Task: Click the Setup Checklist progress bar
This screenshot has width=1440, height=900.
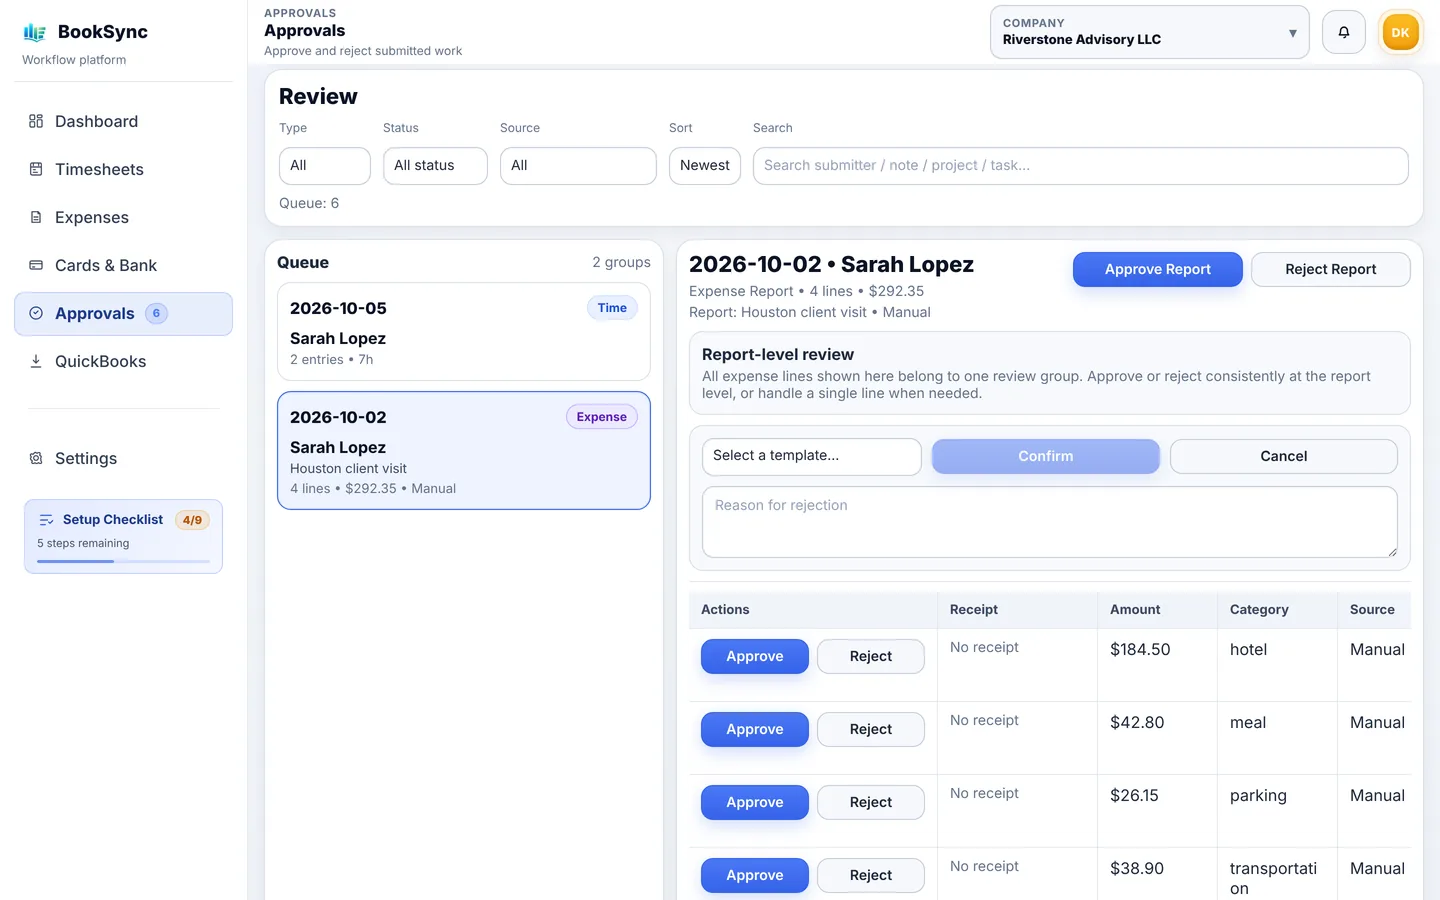Action: click(123, 561)
